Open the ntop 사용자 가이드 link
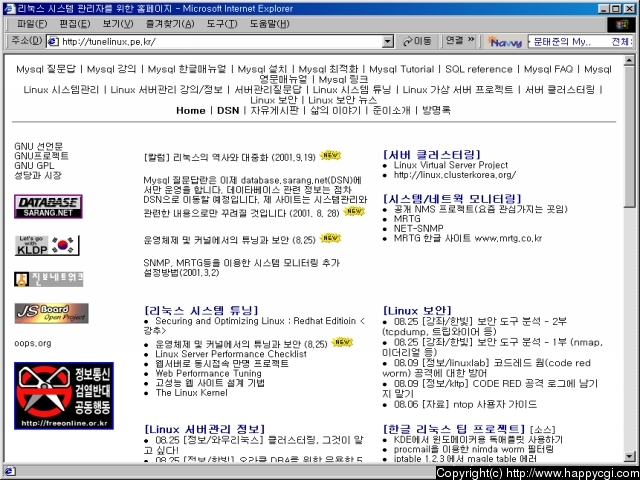This screenshot has height=480, width=640. click(x=465, y=404)
